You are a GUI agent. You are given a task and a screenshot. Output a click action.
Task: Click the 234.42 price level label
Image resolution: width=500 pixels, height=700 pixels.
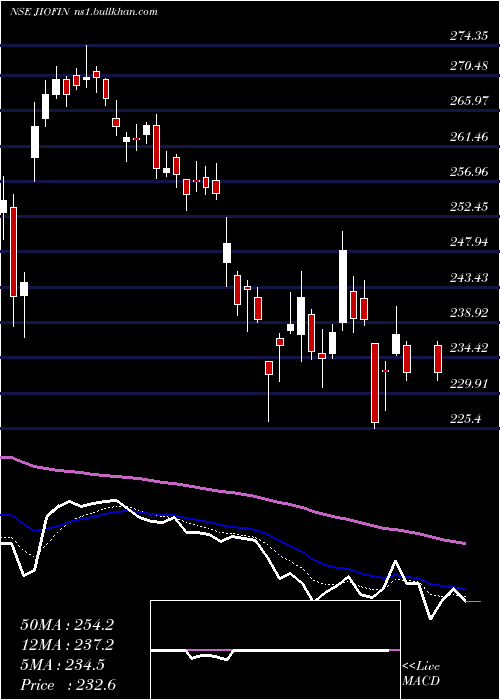(469, 347)
